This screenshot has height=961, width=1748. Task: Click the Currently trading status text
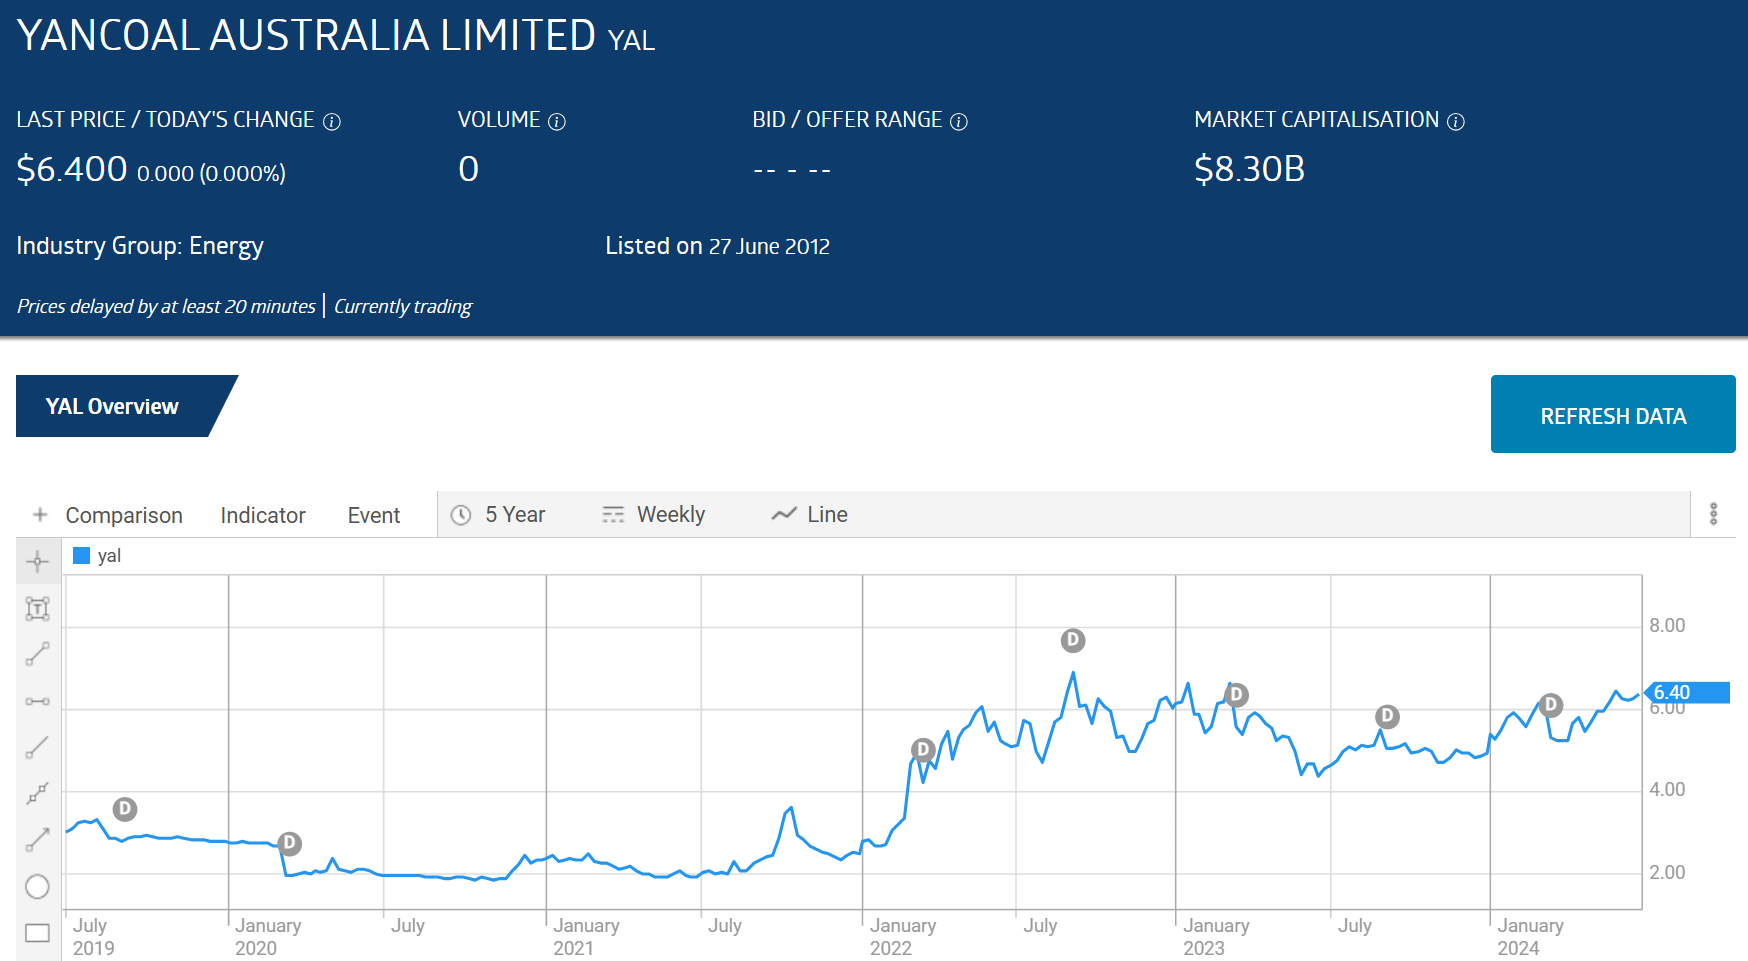pyautogui.click(x=403, y=306)
